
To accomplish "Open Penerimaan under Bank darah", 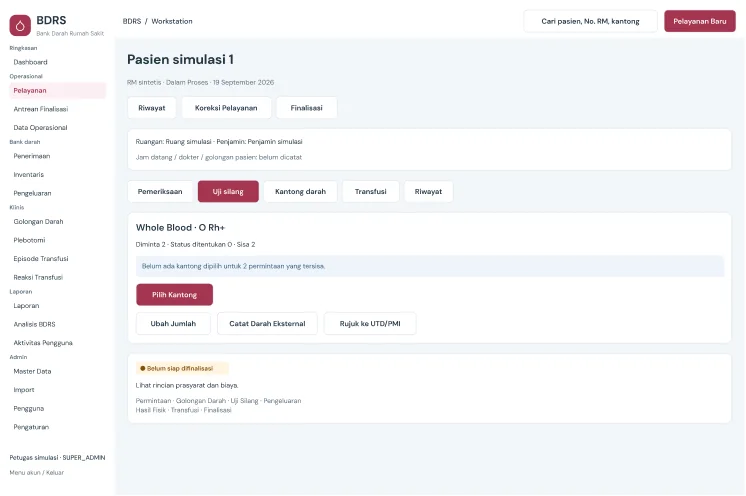I will point(32,156).
